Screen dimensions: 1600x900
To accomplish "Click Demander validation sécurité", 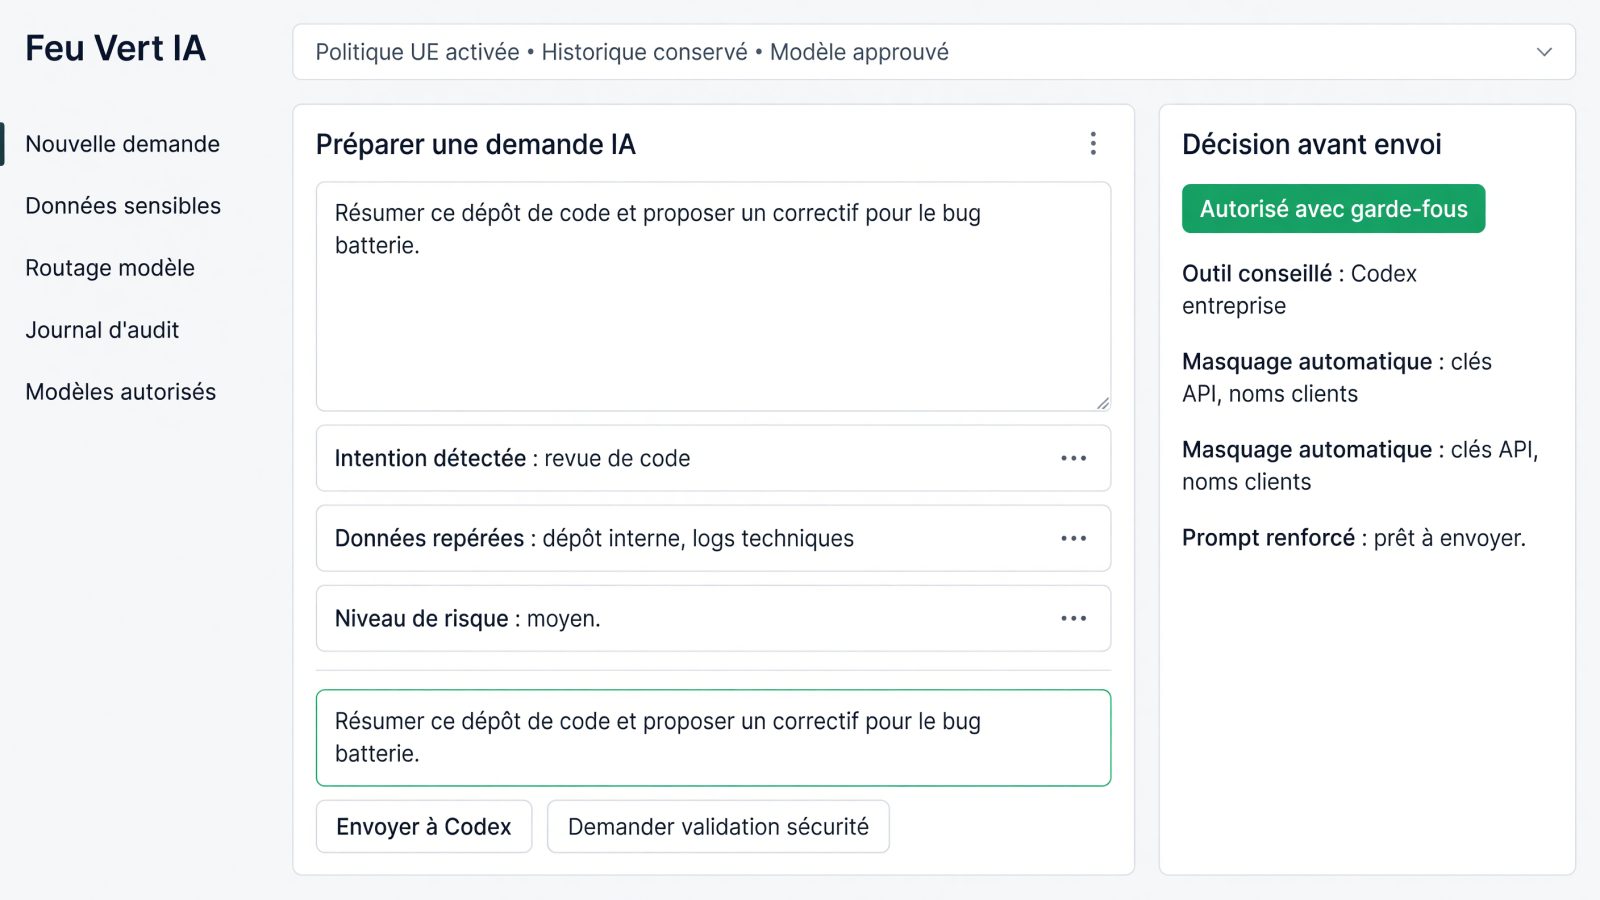I will click(718, 827).
